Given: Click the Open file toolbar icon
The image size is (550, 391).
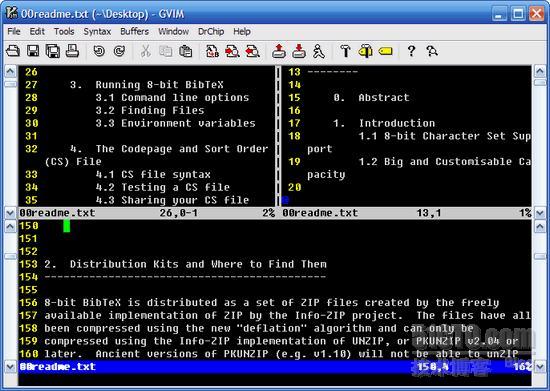Looking at the screenshot, I should coord(13,51).
